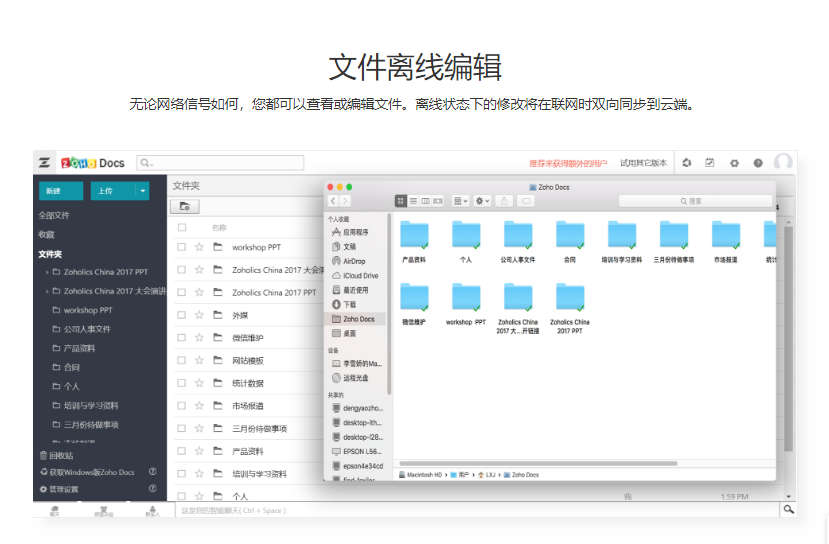
Task: Check the workshop PPT row checkbox
Action: click(x=182, y=247)
